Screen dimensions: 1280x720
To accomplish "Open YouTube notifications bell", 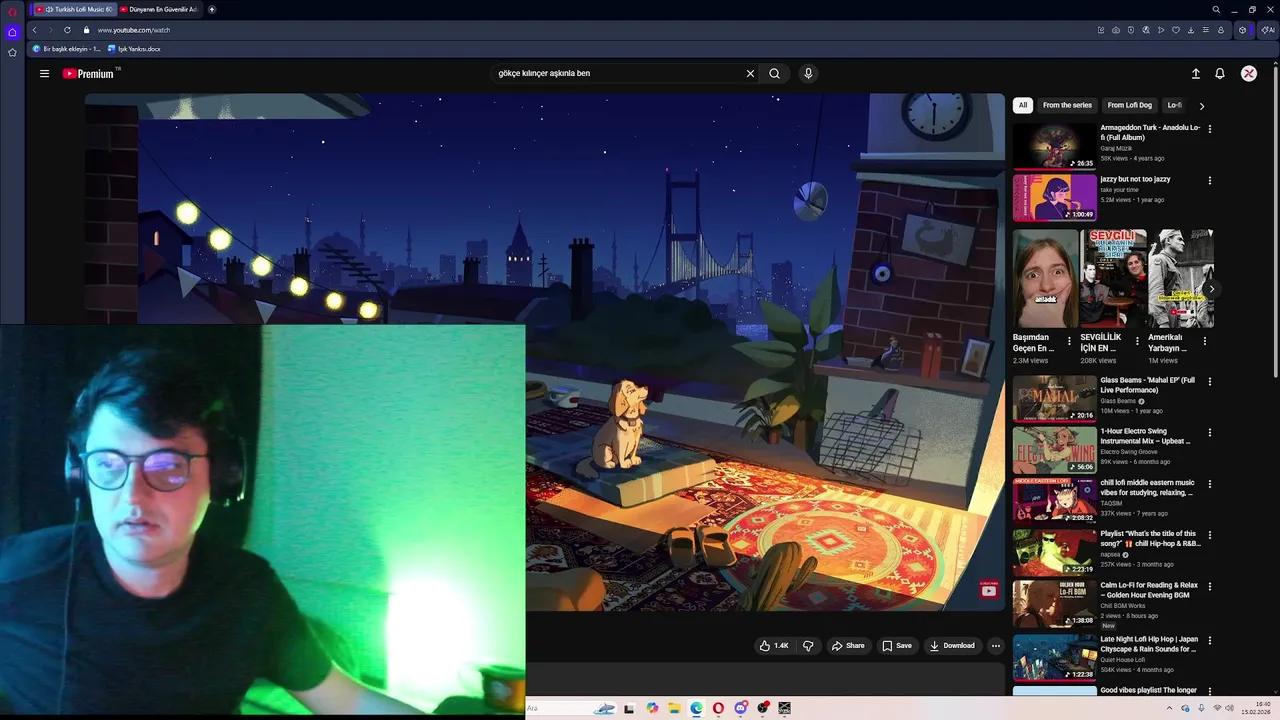I will coord(1220,73).
